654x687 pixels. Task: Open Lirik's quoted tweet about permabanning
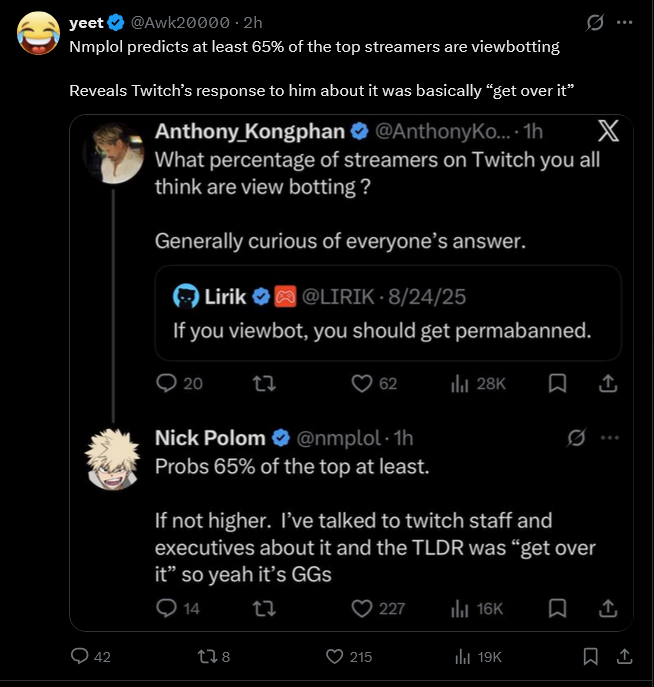coord(388,313)
